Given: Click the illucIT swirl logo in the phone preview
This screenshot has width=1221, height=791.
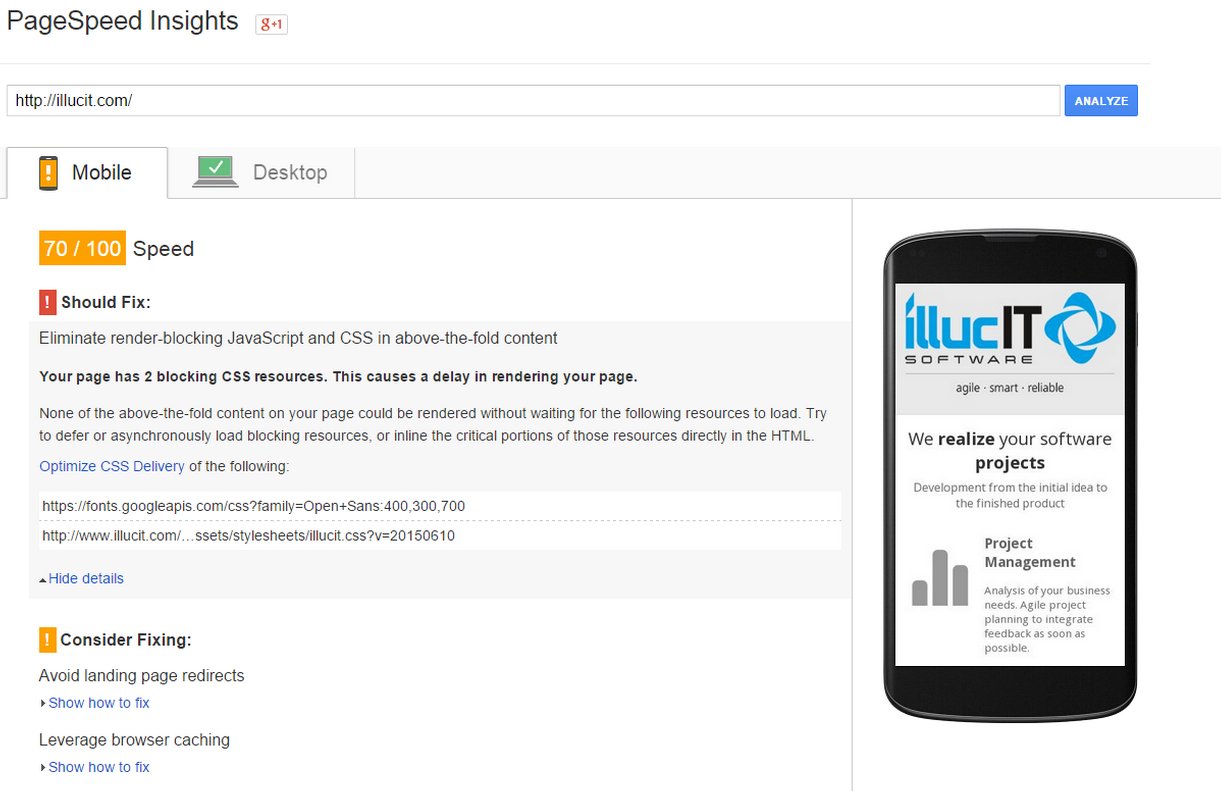Looking at the screenshot, I should coord(1075,327).
